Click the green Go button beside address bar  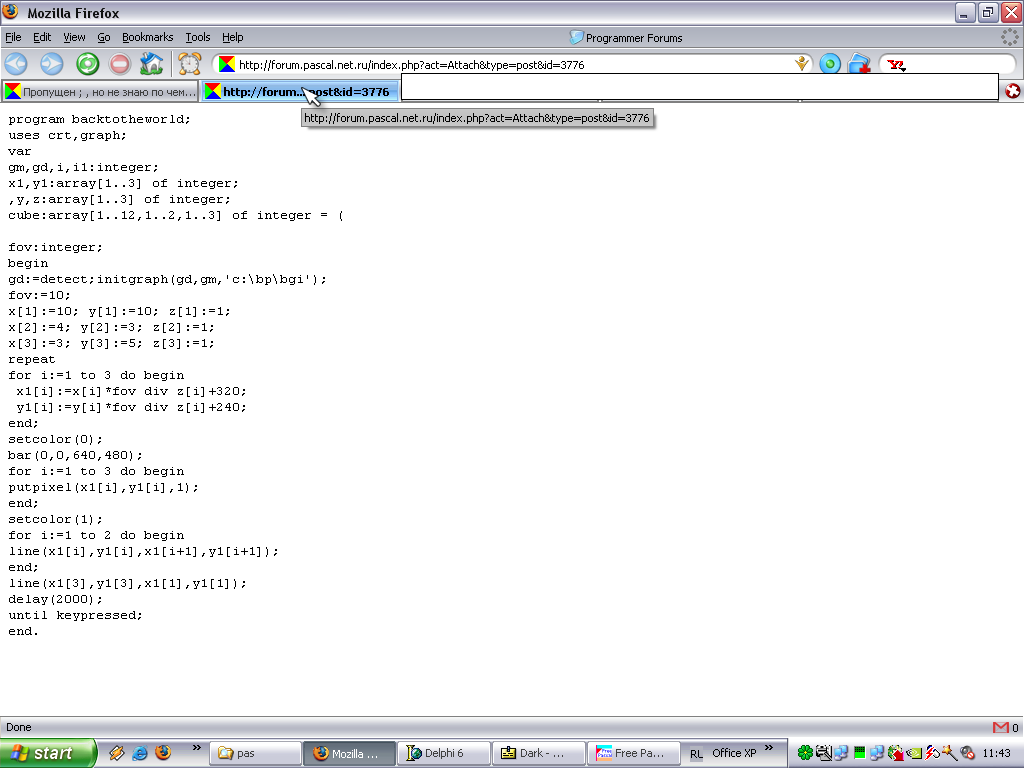coord(830,64)
